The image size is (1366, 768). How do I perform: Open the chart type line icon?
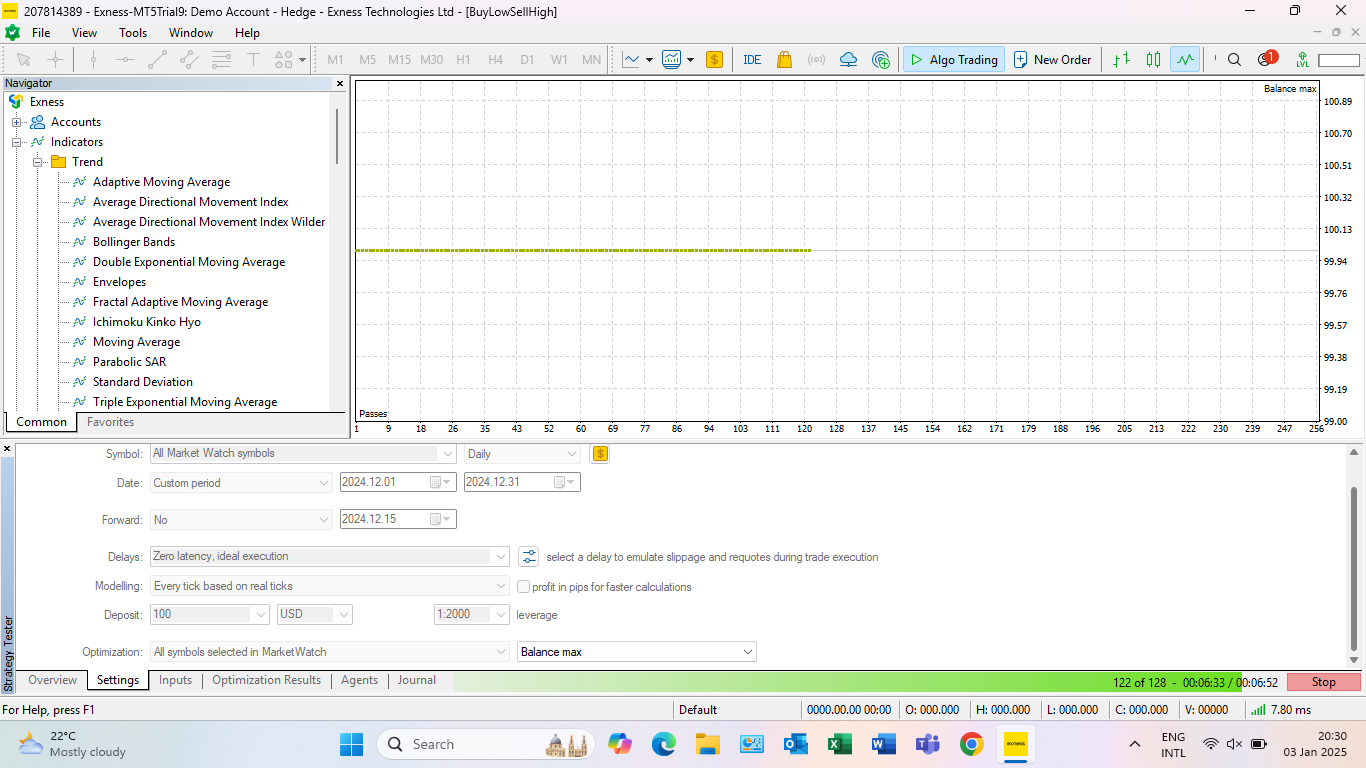tap(631, 60)
